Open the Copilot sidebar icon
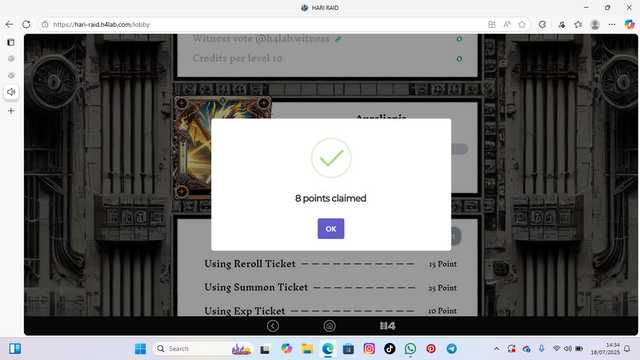 click(629, 24)
